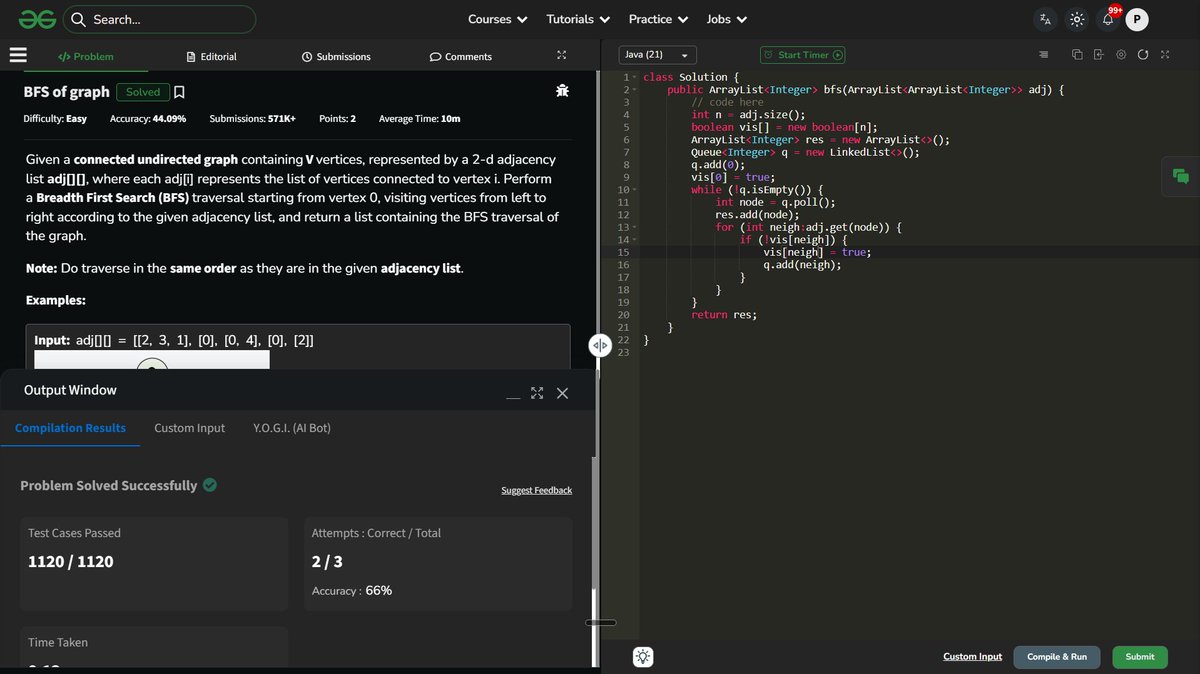Click the "Points: 2" label

click(x=337, y=119)
